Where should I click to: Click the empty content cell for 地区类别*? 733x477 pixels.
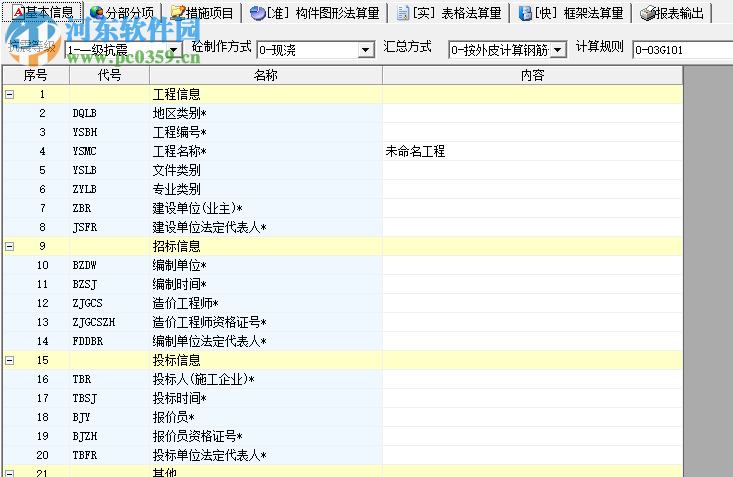click(x=532, y=113)
